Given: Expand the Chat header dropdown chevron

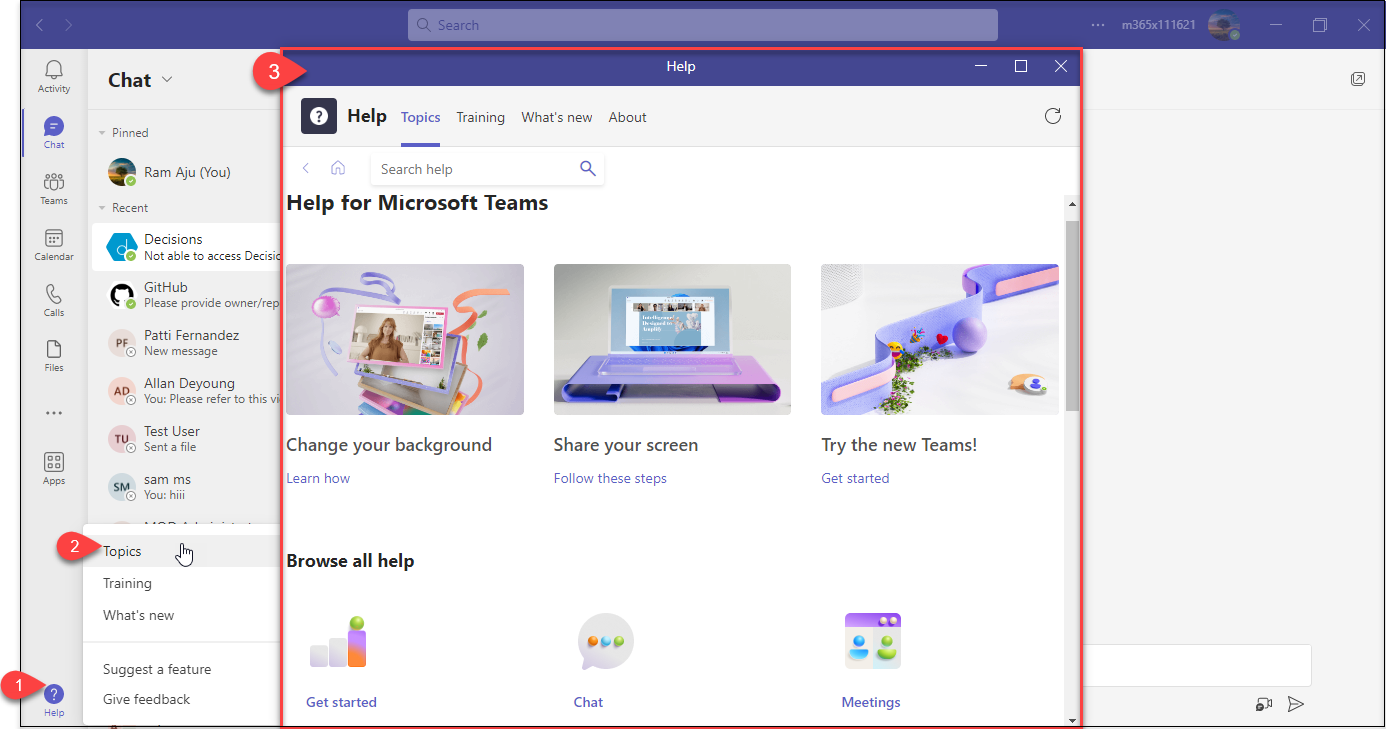Looking at the screenshot, I should [167, 80].
